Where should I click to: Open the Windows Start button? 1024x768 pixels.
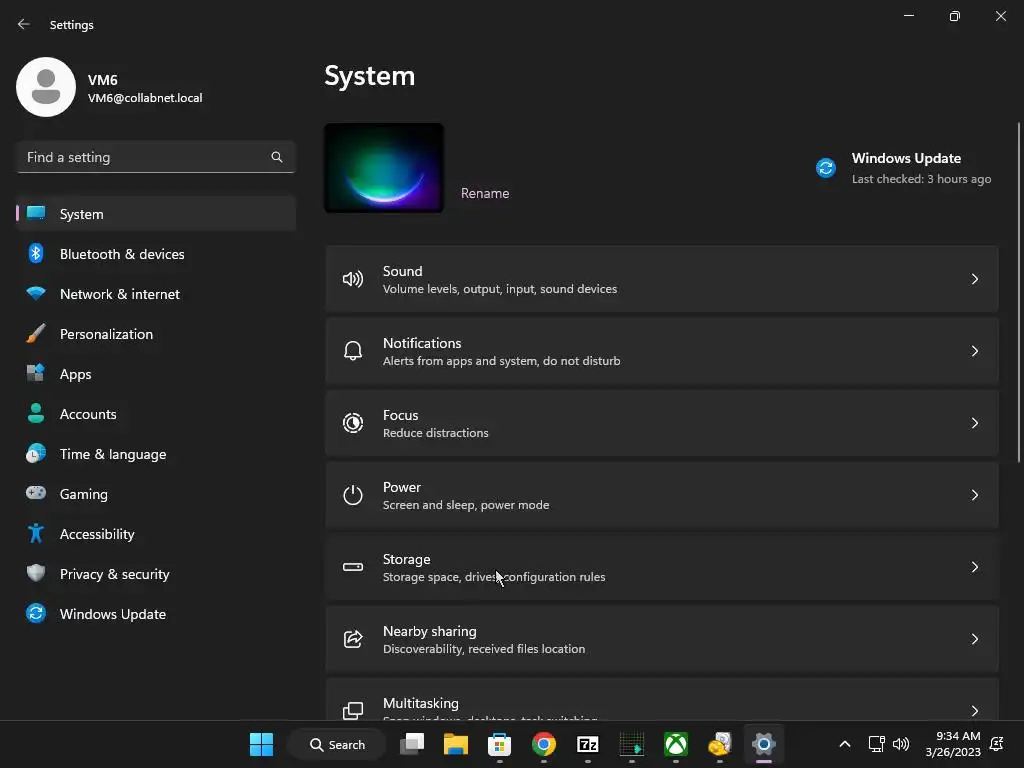coord(261,744)
